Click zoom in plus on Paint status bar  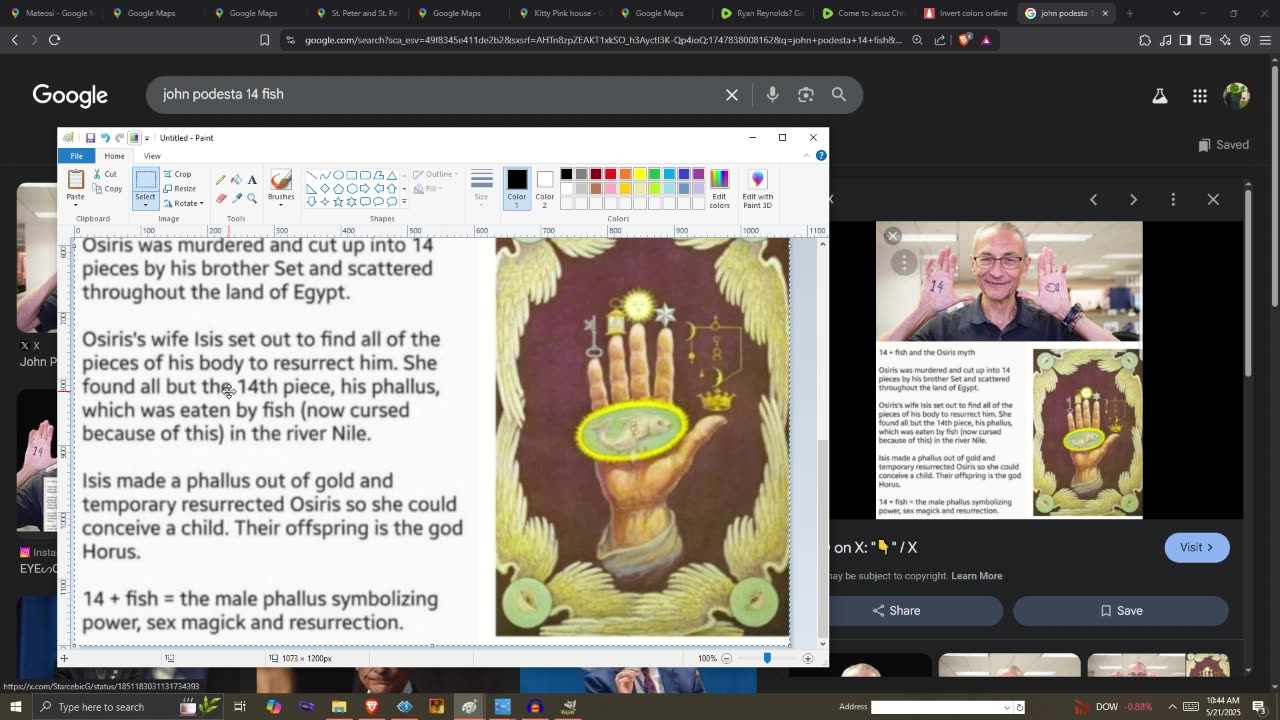pos(808,658)
